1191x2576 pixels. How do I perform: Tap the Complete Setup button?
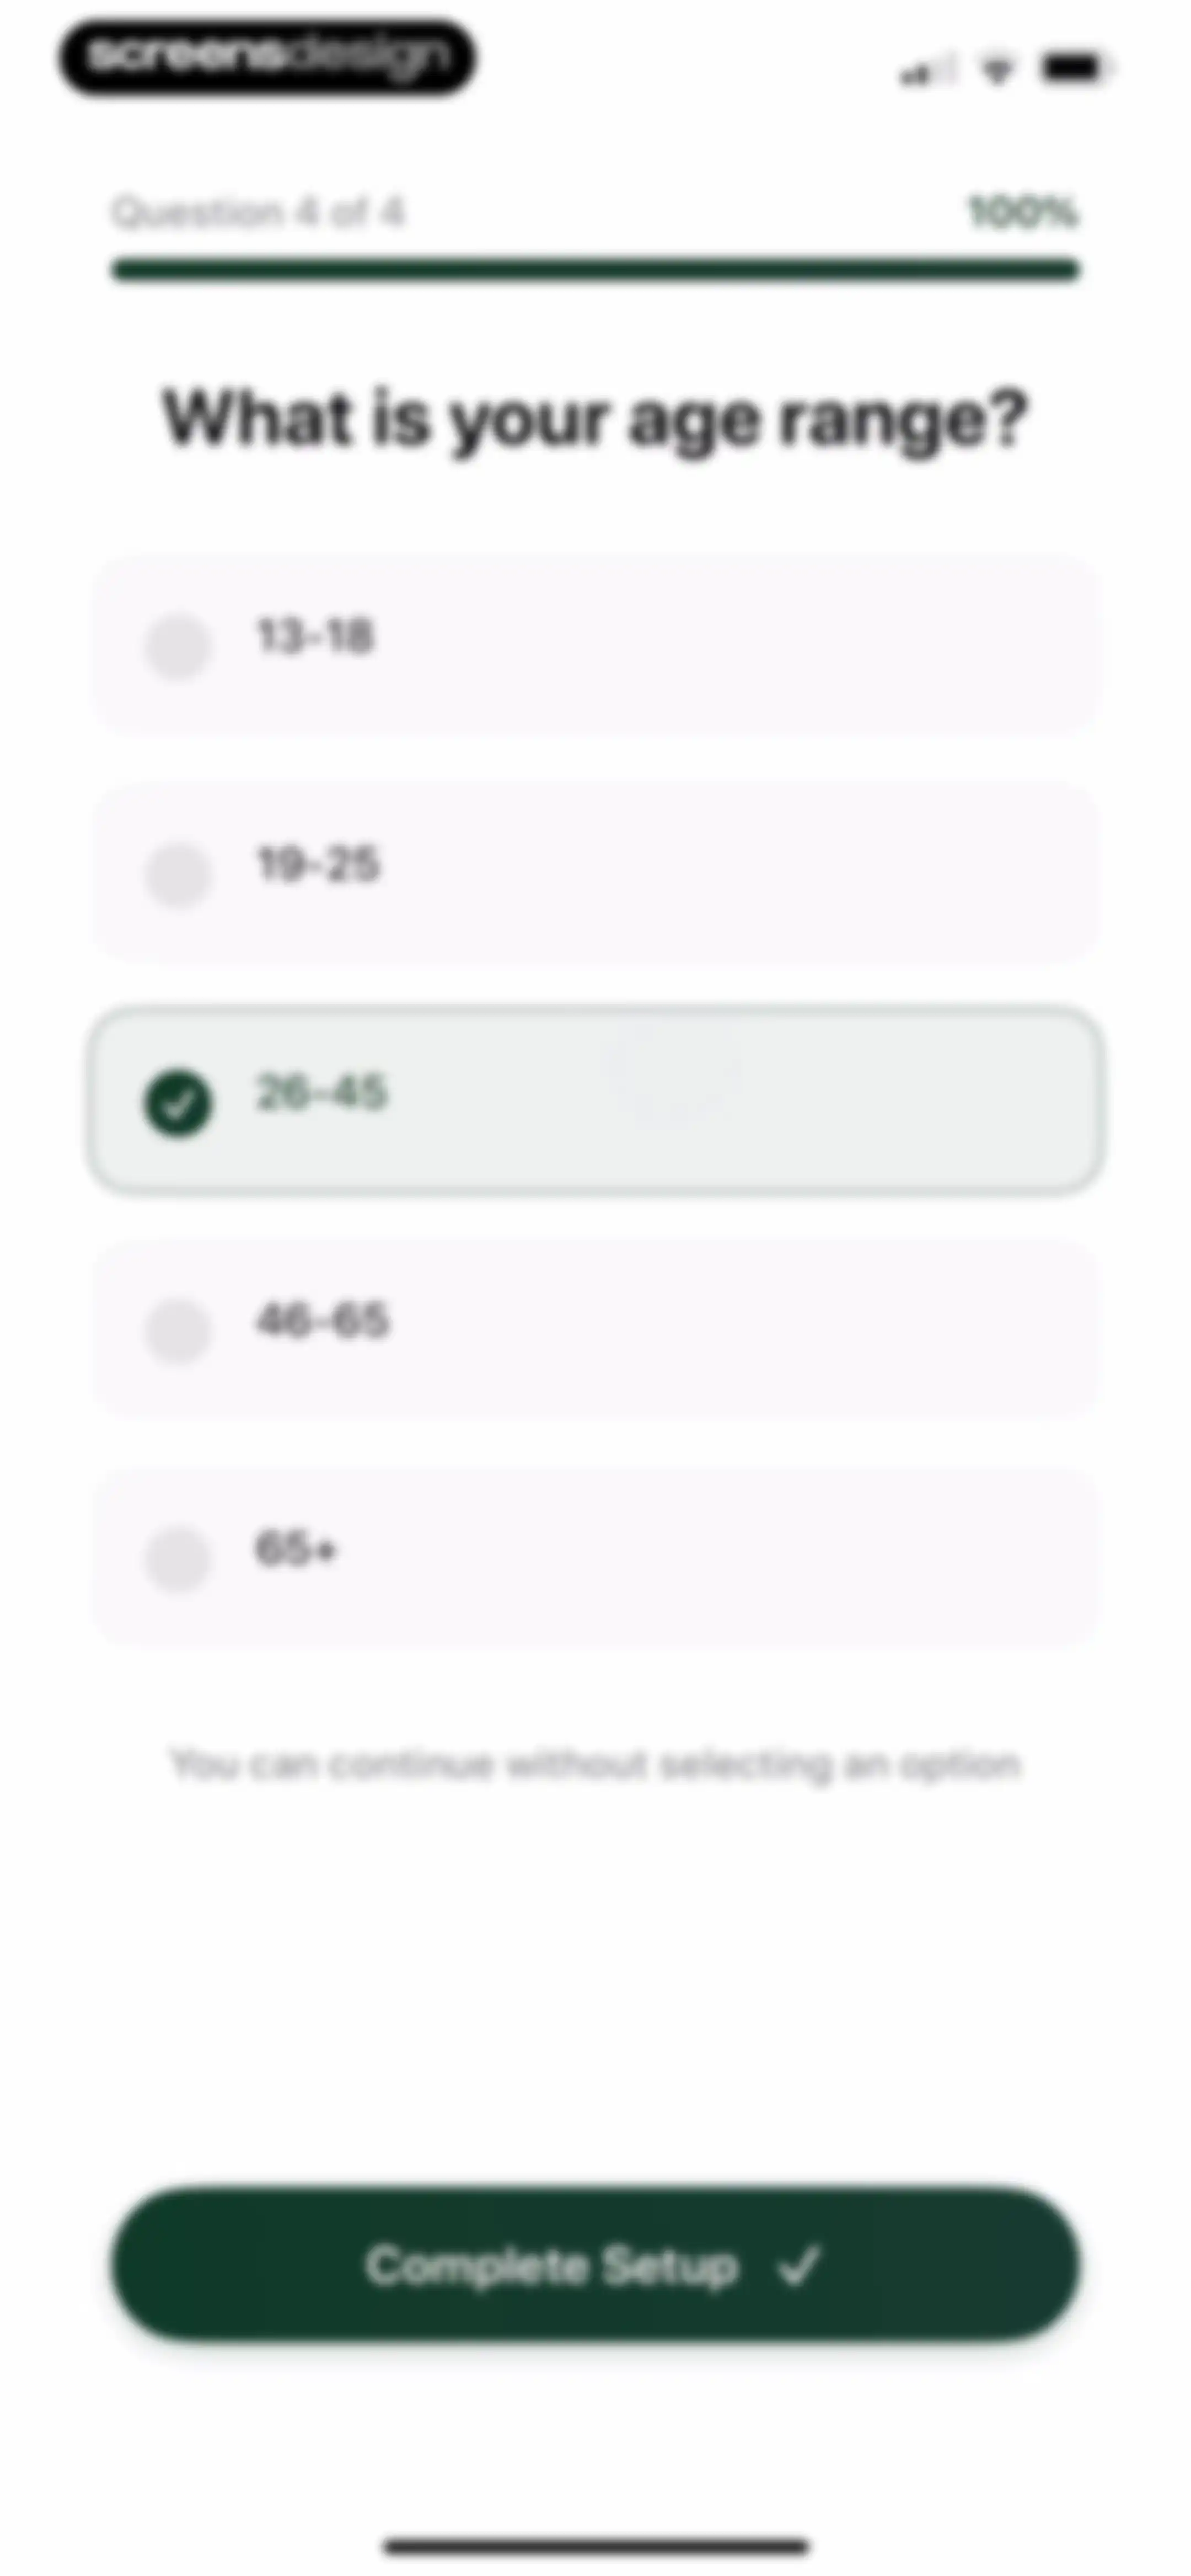click(596, 2266)
